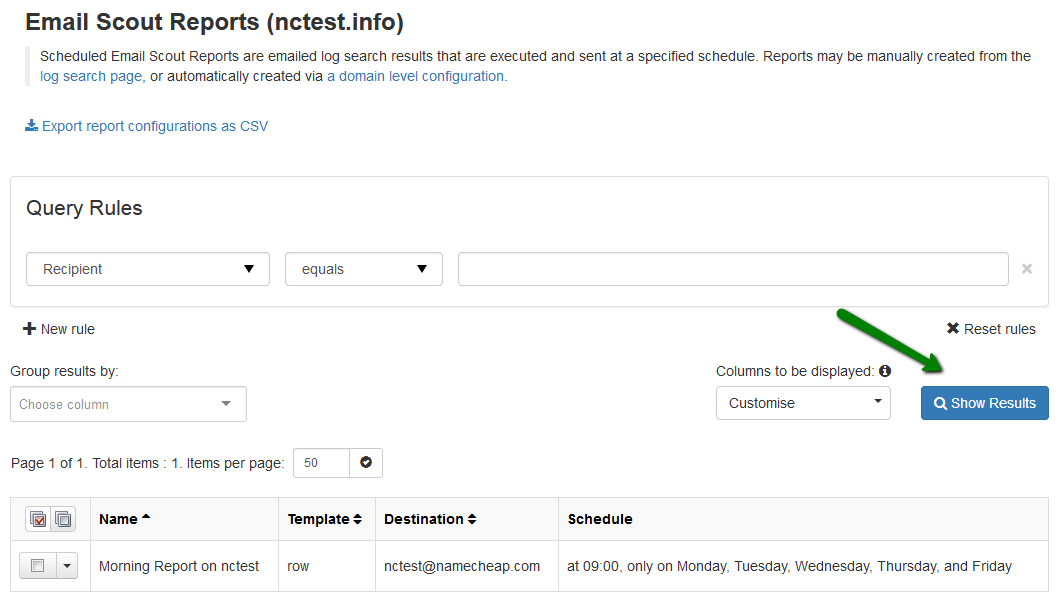Screen dimensions: 1064x609
Task: Tick the checkbox for Morning Report on nctest
Action: 37,566
